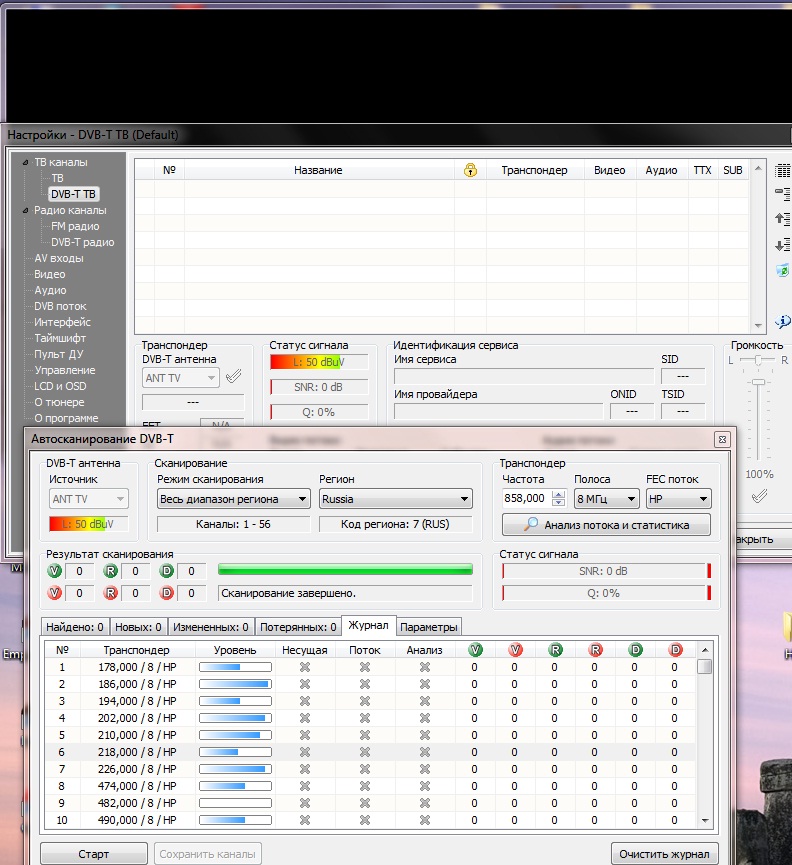Image resolution: width=792 pixels, height=865 pixels.
Task: Open the Регион dropdown showing Russia
Action: [x=396, y=498]
